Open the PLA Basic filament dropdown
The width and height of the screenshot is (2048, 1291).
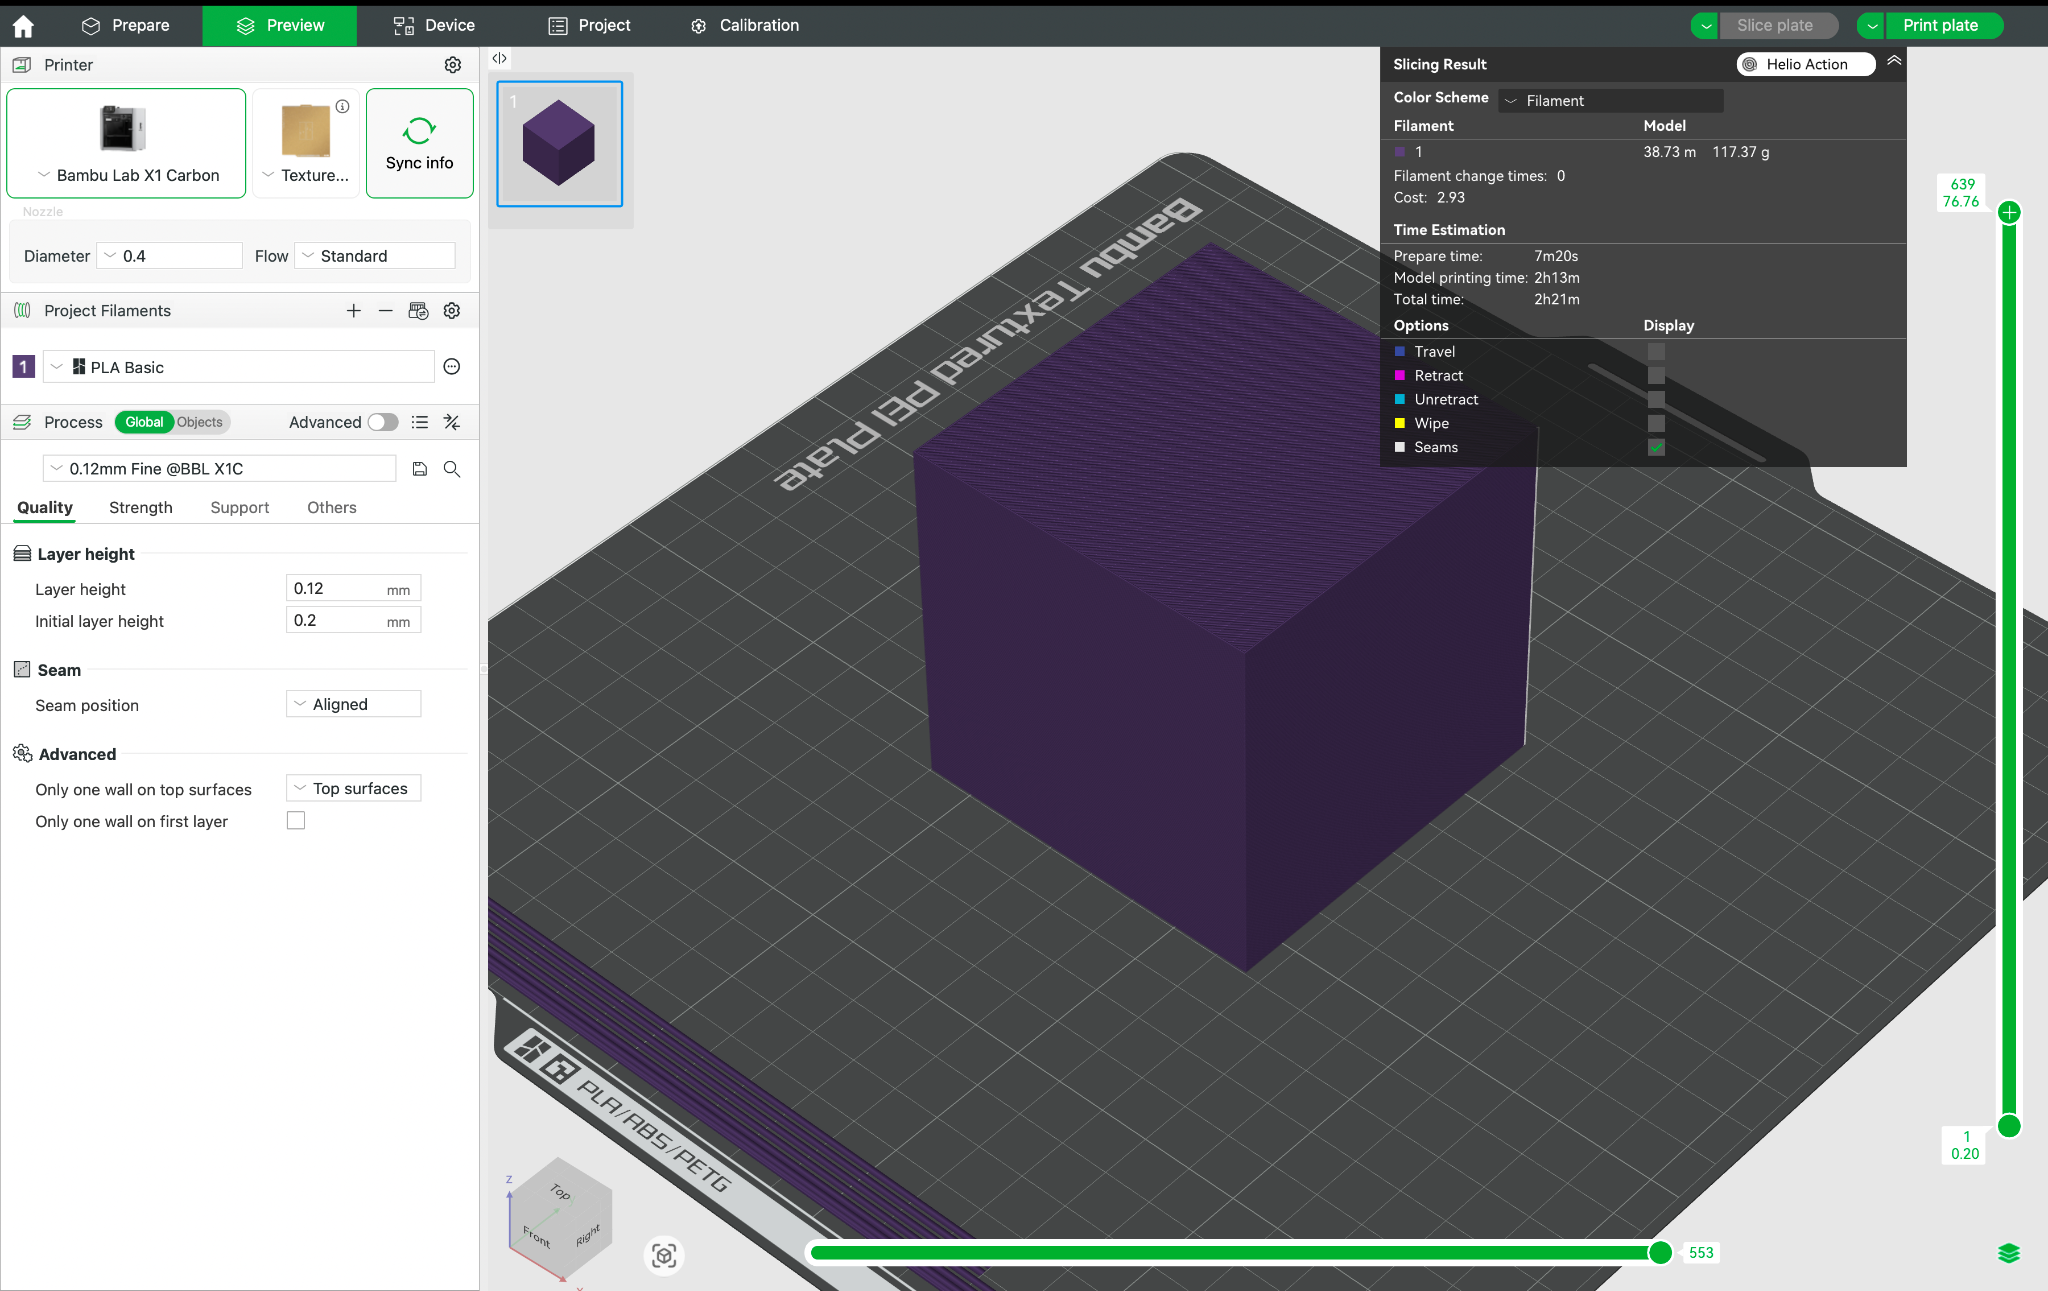[239, 367]
